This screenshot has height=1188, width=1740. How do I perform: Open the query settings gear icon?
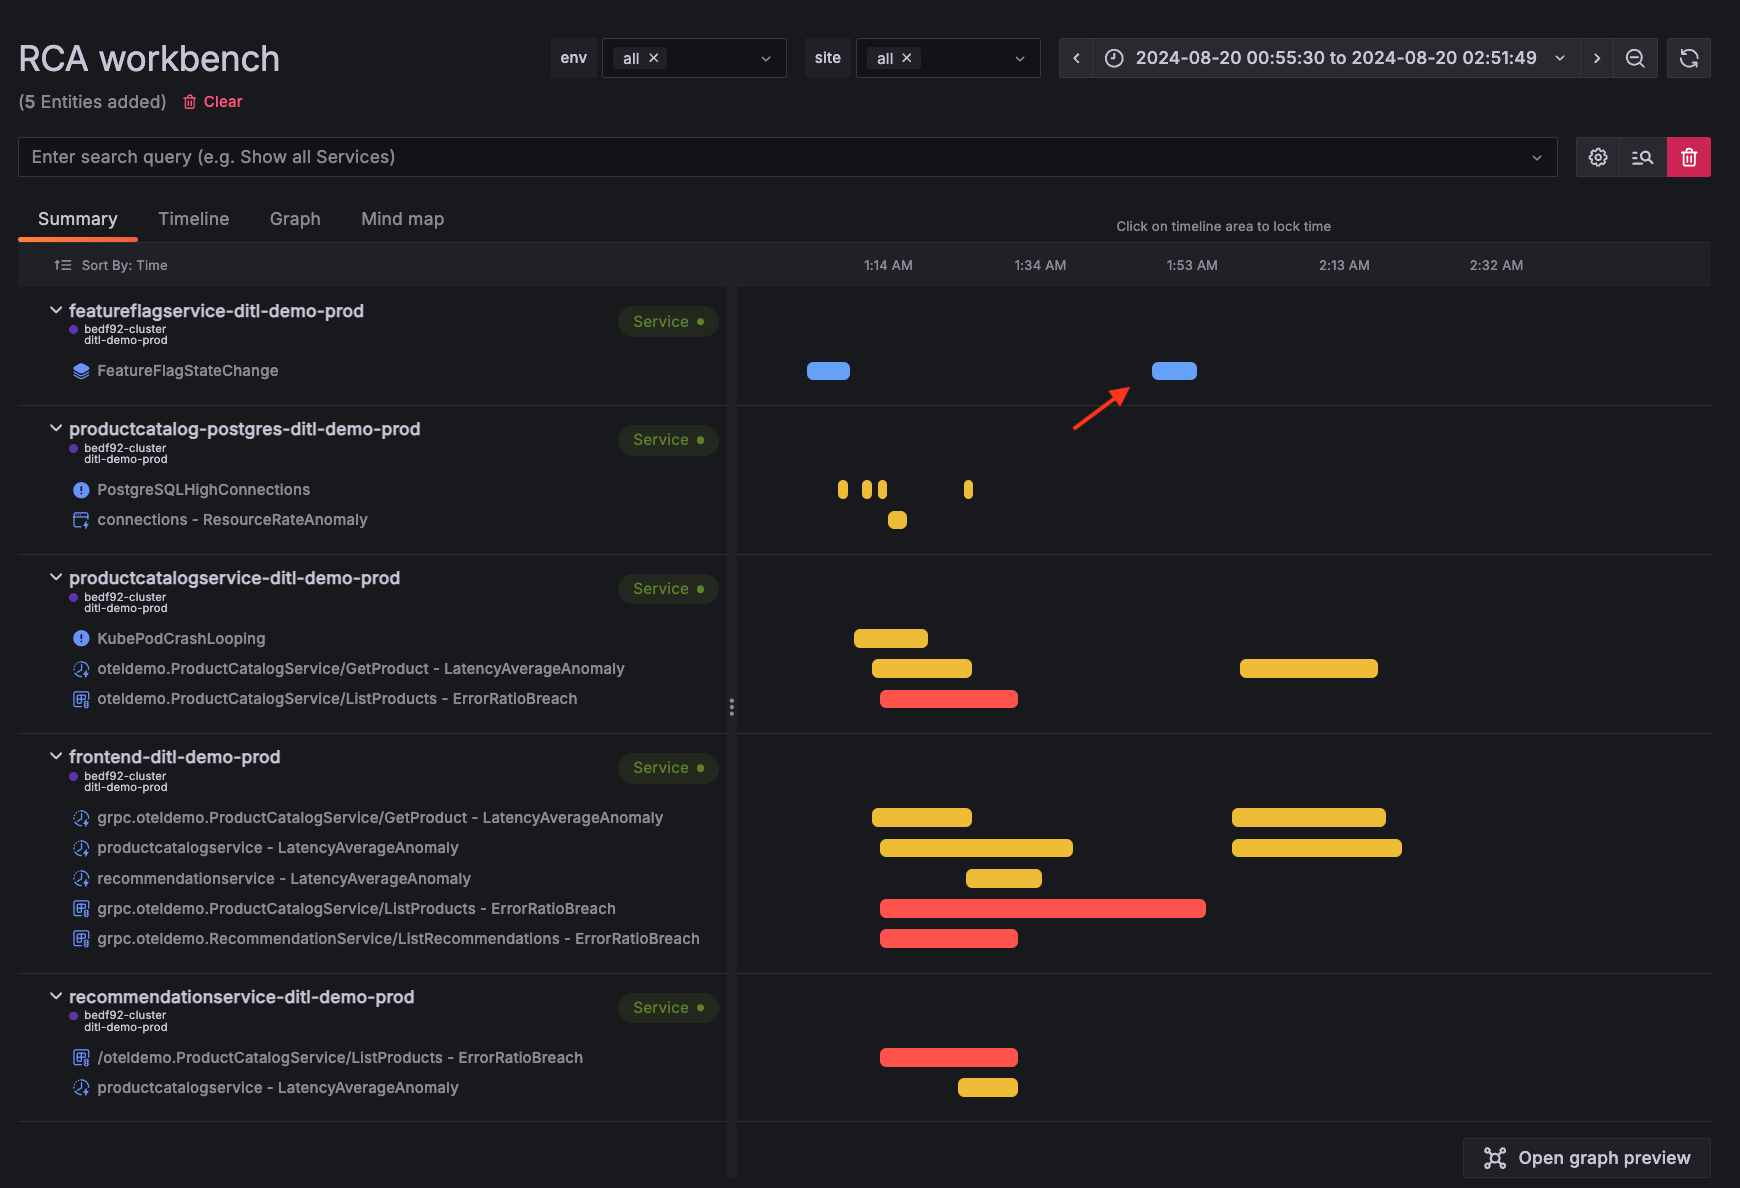1597,157
